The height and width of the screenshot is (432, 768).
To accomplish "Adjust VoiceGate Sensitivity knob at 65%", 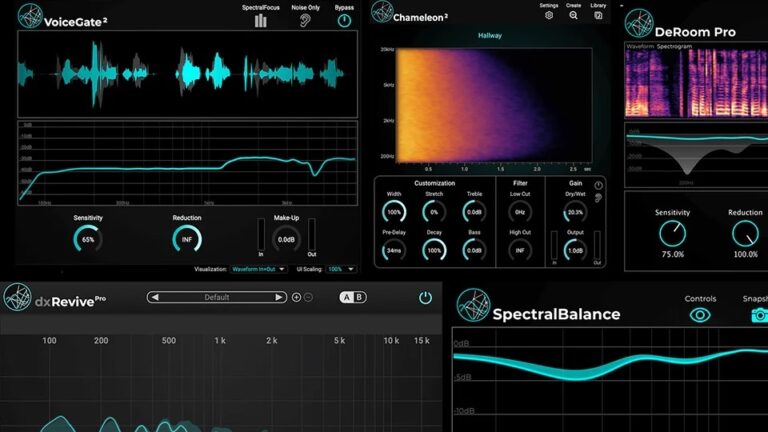I will (88, 240).
